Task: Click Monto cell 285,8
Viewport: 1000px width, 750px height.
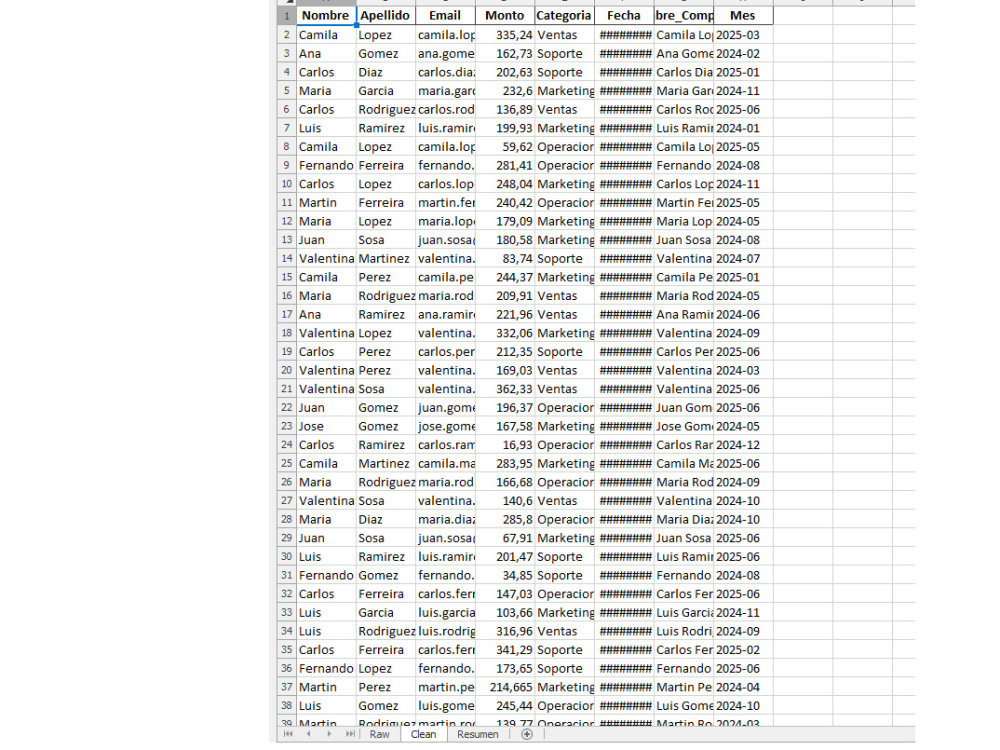Action: (504, 519)
